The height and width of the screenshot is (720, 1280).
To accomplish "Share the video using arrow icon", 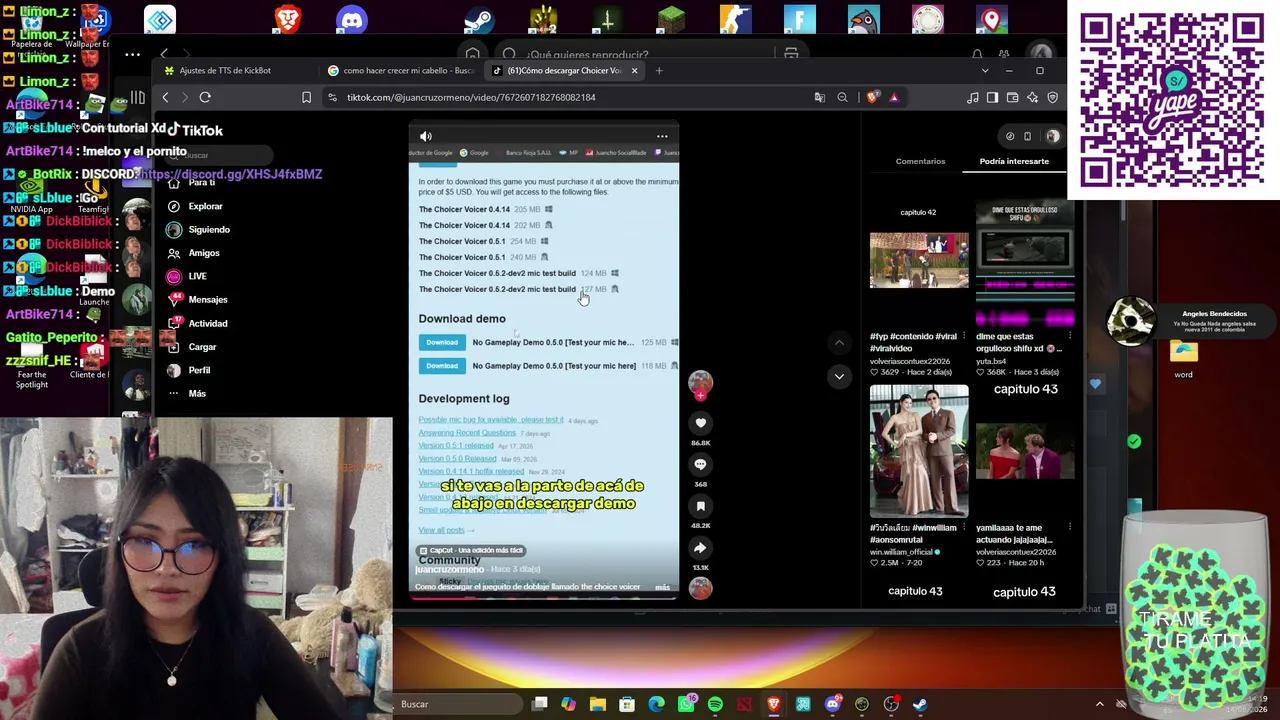I will pyautogui.click(x=700, y=549).
